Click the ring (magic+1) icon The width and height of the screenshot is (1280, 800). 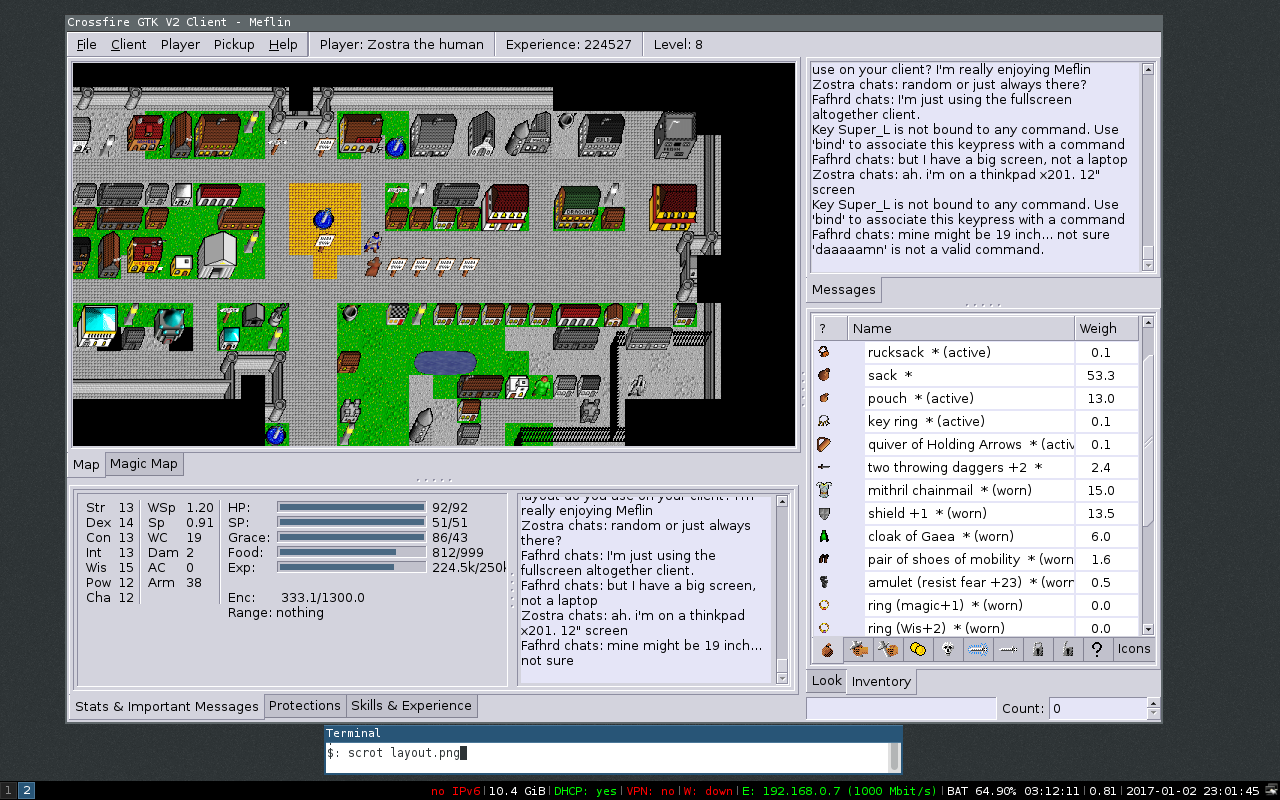pos(824,605)
